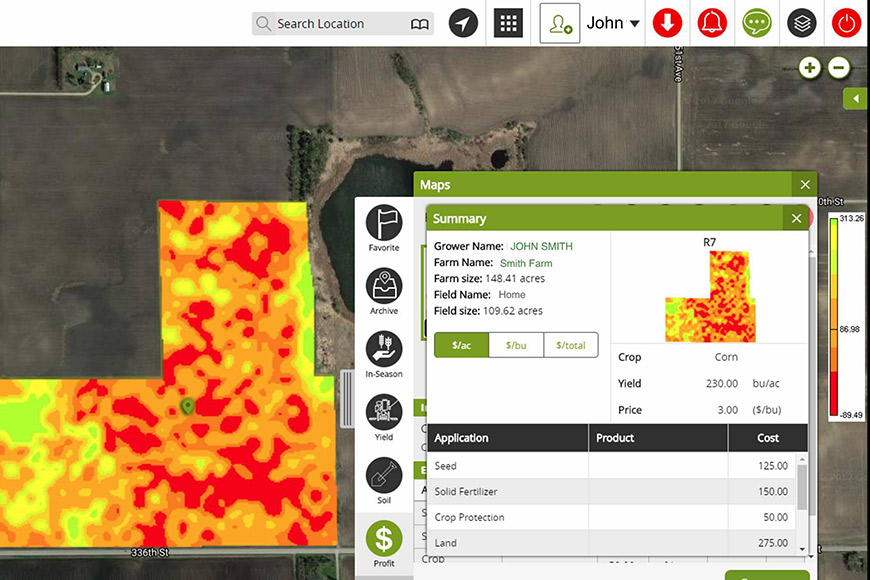Click the profit color legend bar

point(833,317)
